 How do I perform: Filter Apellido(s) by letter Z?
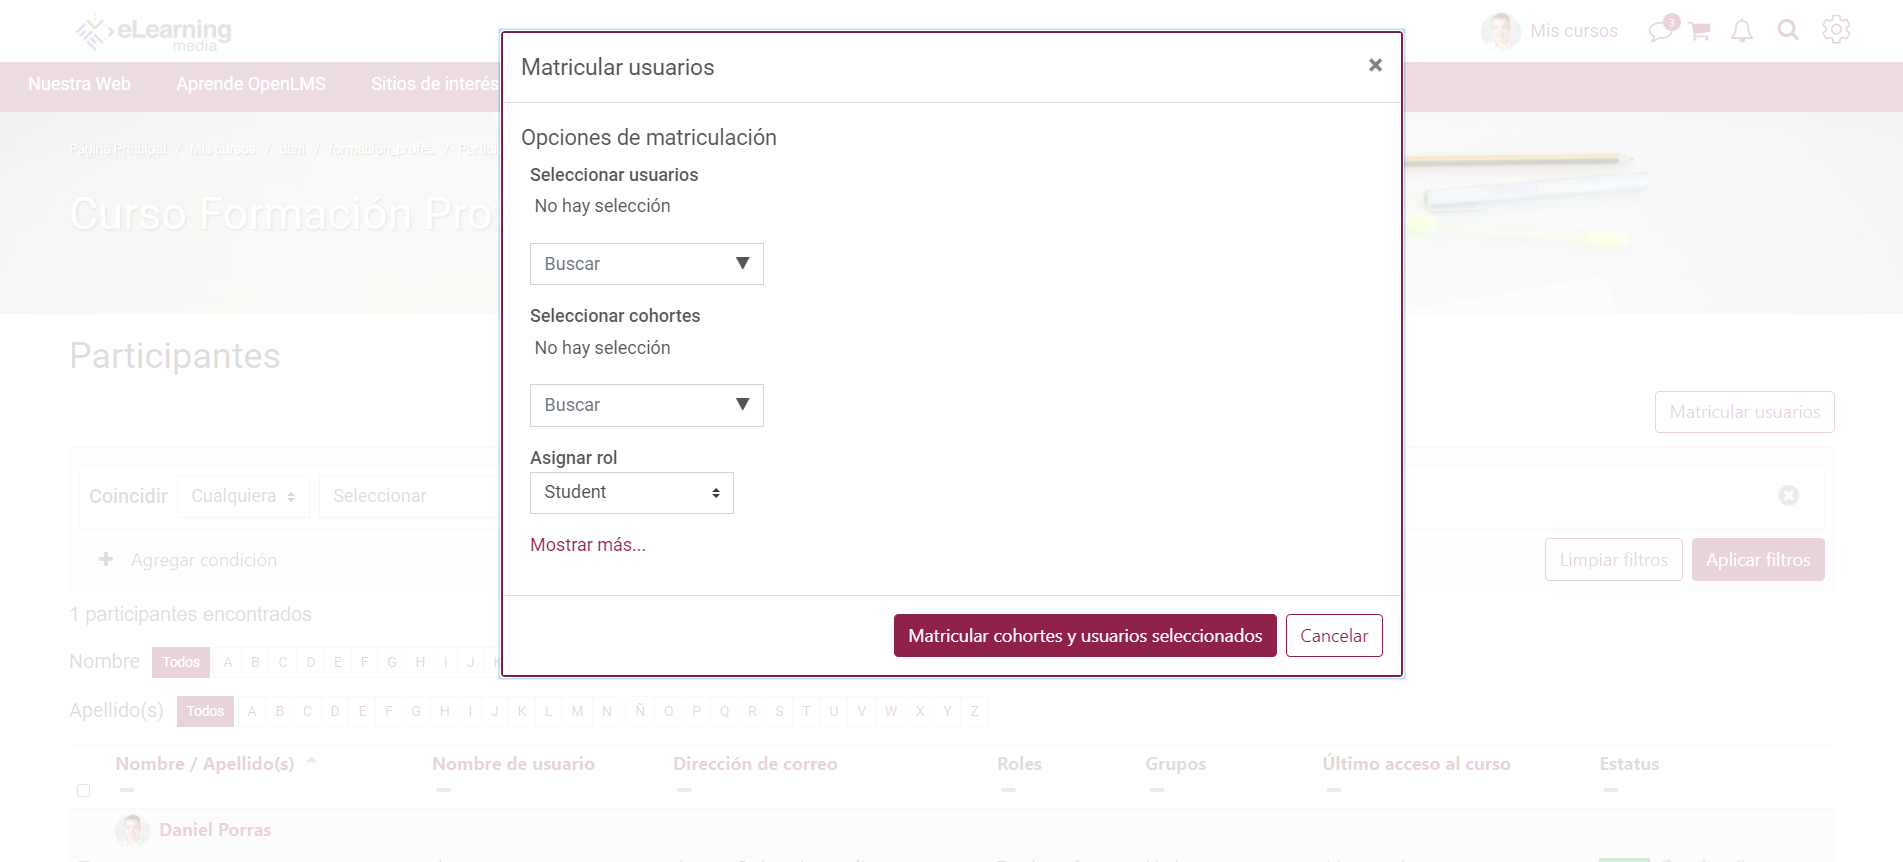coord(974,711)
